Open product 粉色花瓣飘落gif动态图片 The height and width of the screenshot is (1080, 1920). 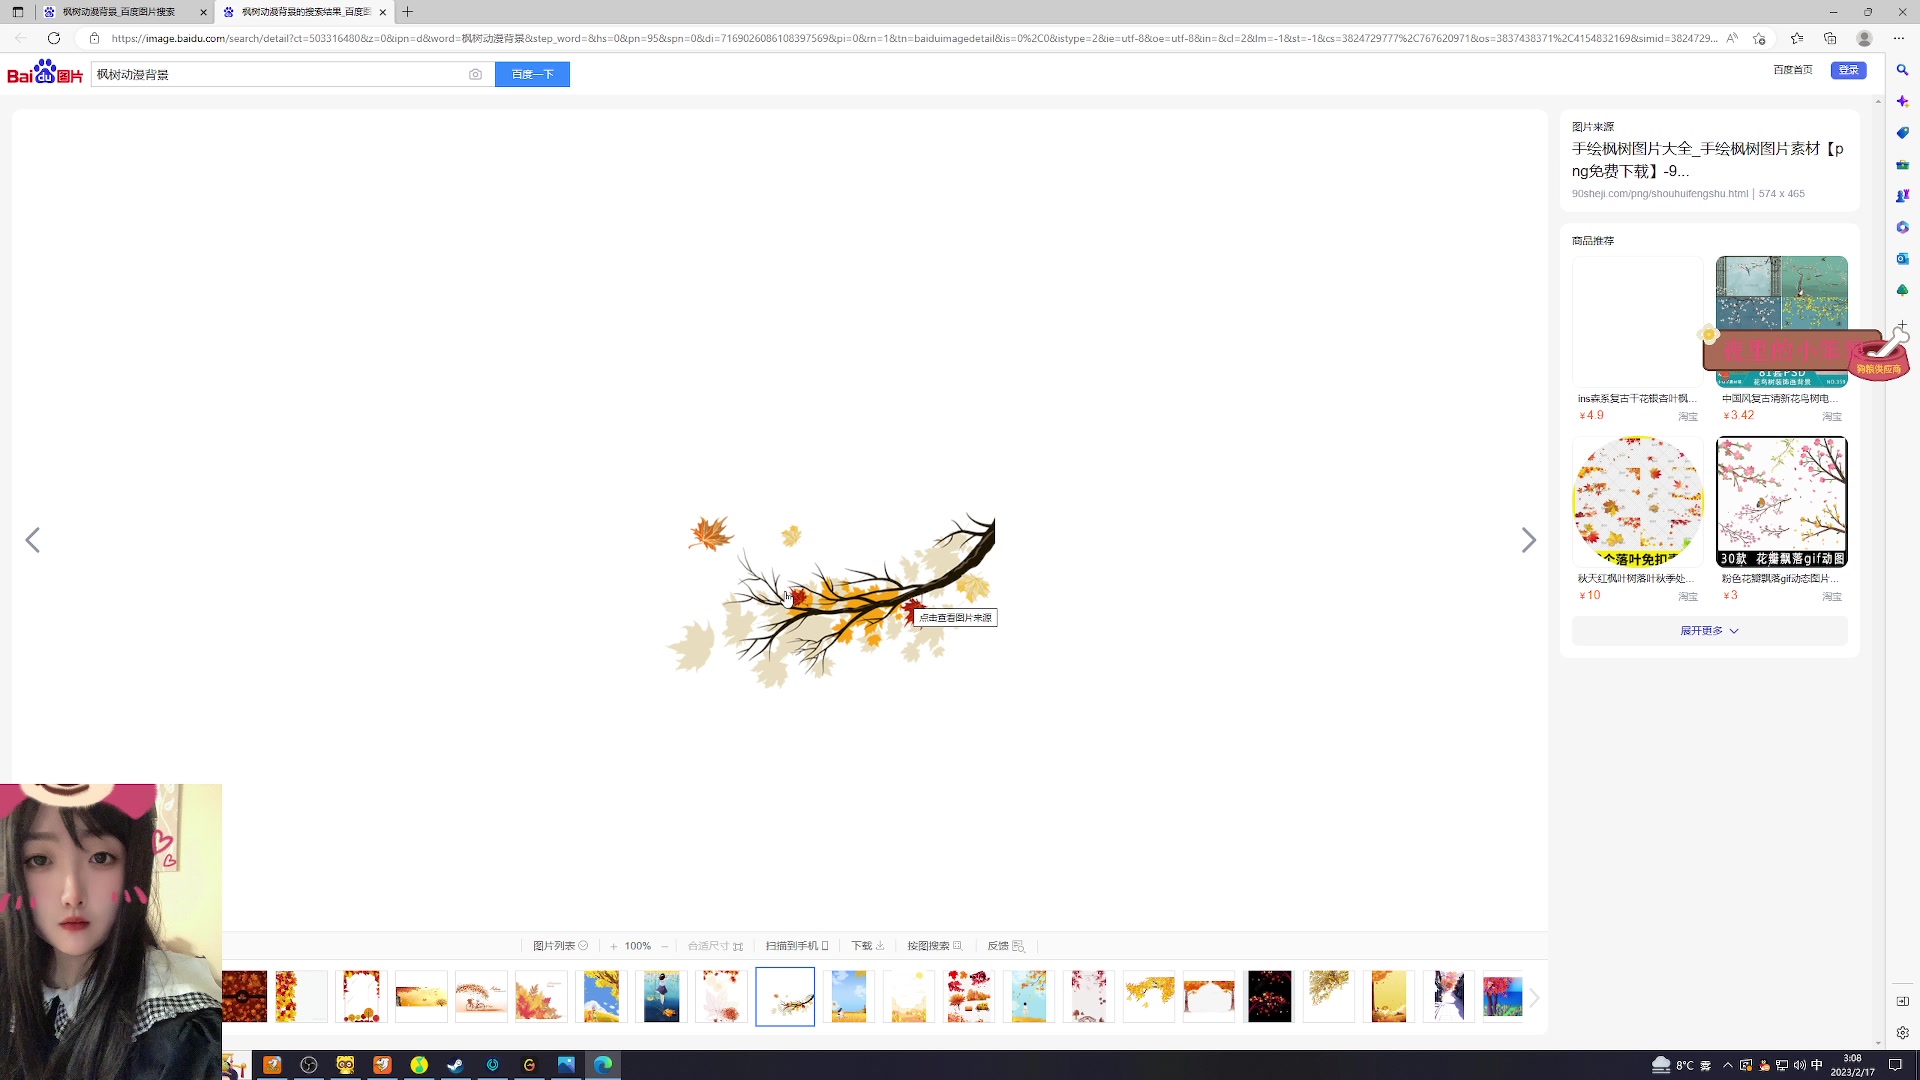[1782, 501]
